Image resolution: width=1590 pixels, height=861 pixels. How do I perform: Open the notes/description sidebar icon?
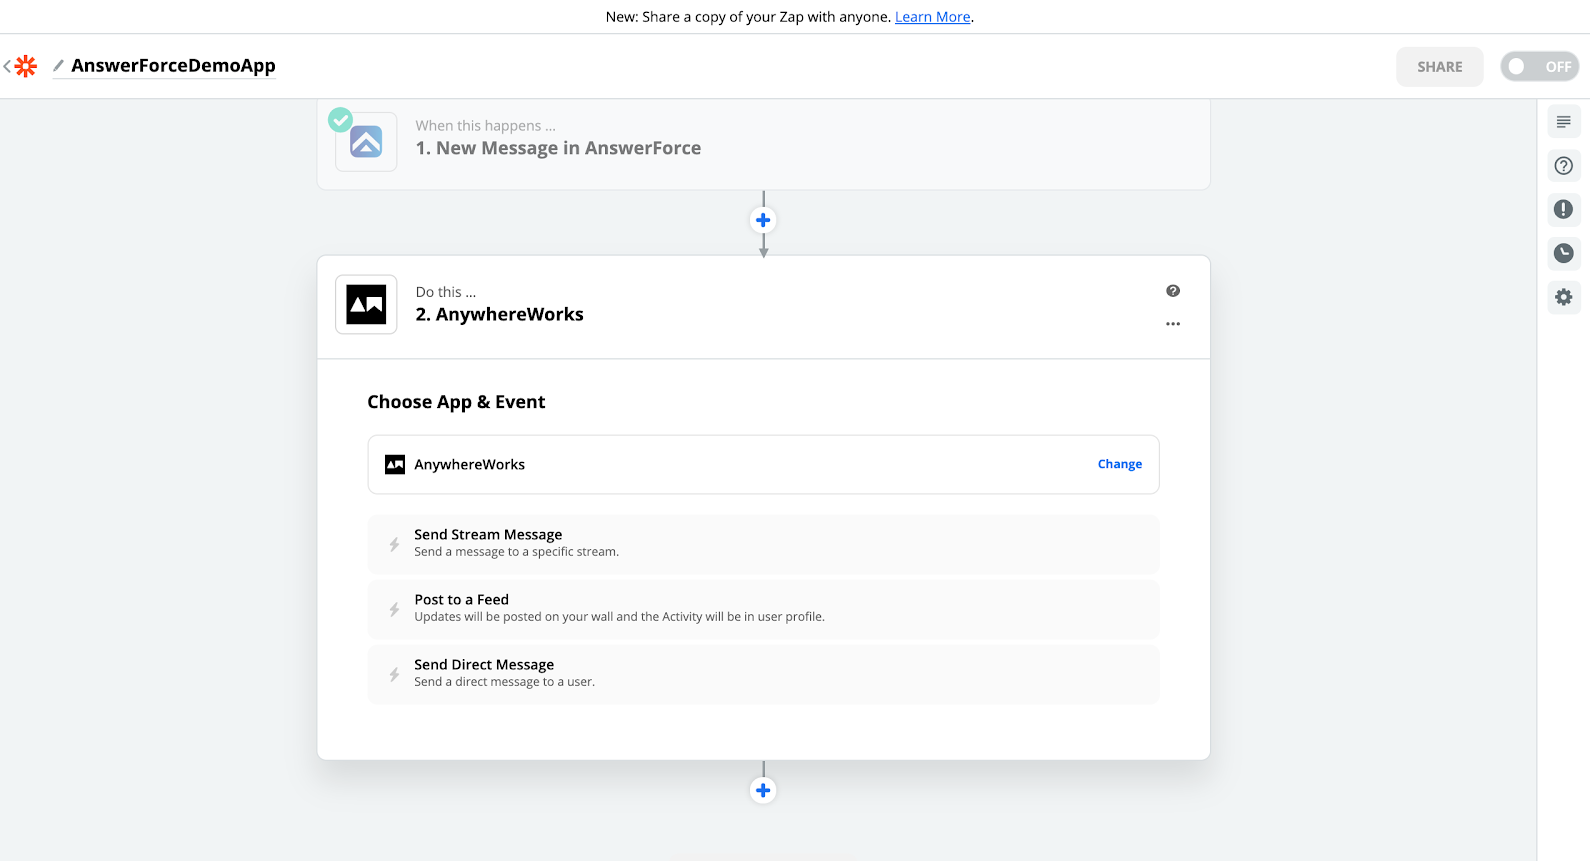1563,122
